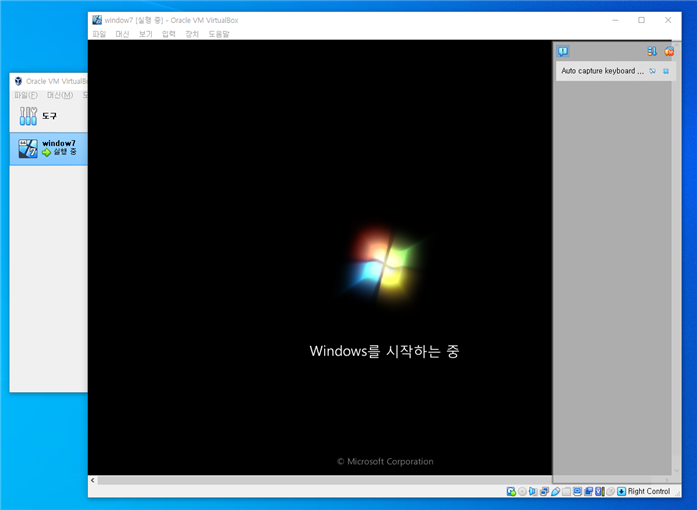The height and width of the screenshot is (510, 697).
Task: Click the optical disc status icon
Action: (522, 491)
